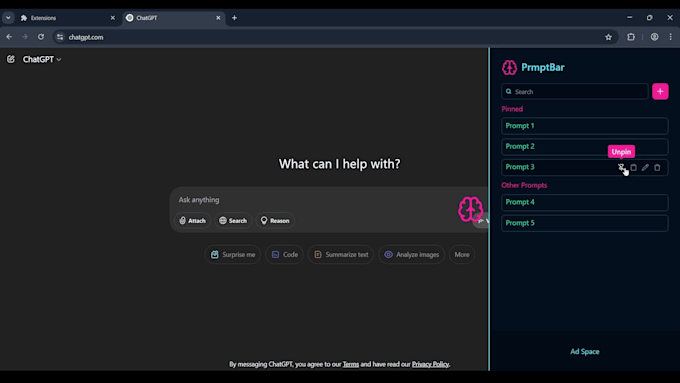Open the Privacy Policy link
680x383 pixels.
[x=430, y=364]
